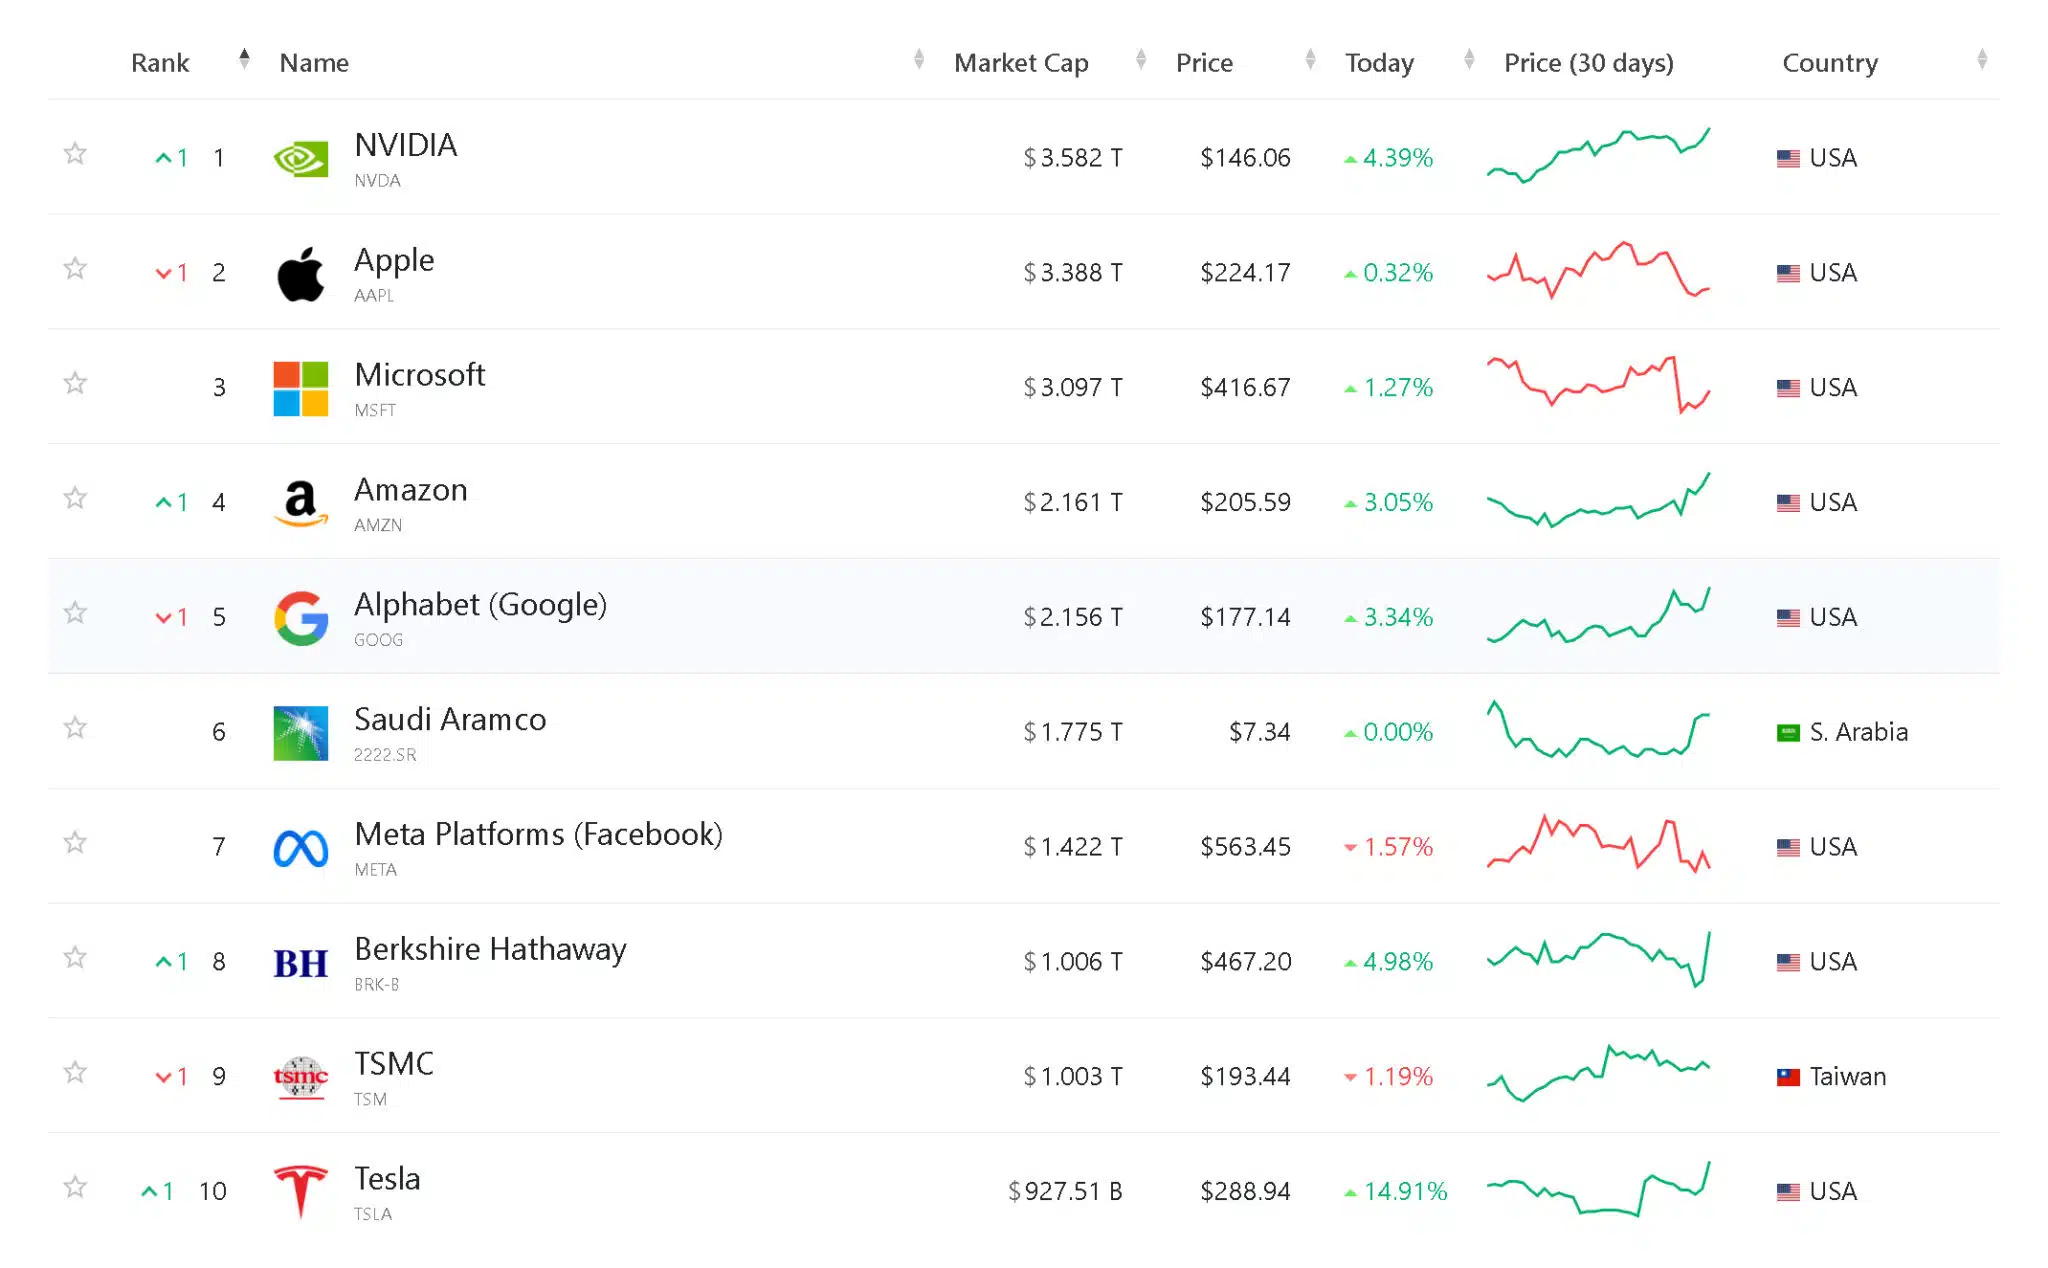
Task: Click the Amazon logo
Action: pyautogui.click(x=299, y=502)
